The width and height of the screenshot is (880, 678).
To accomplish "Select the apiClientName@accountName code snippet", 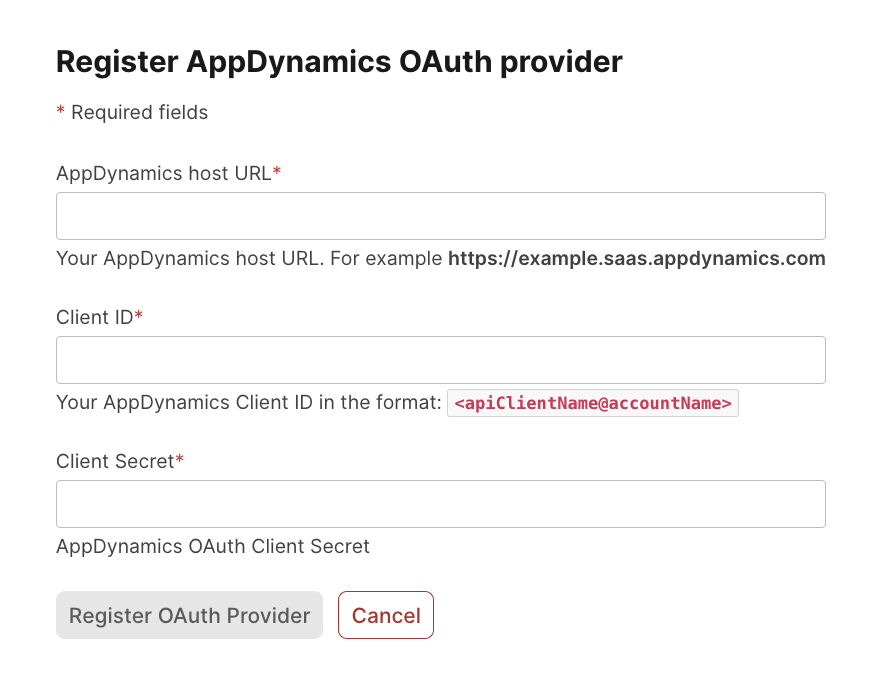I will pyautogui.click(x=592, y=403).
